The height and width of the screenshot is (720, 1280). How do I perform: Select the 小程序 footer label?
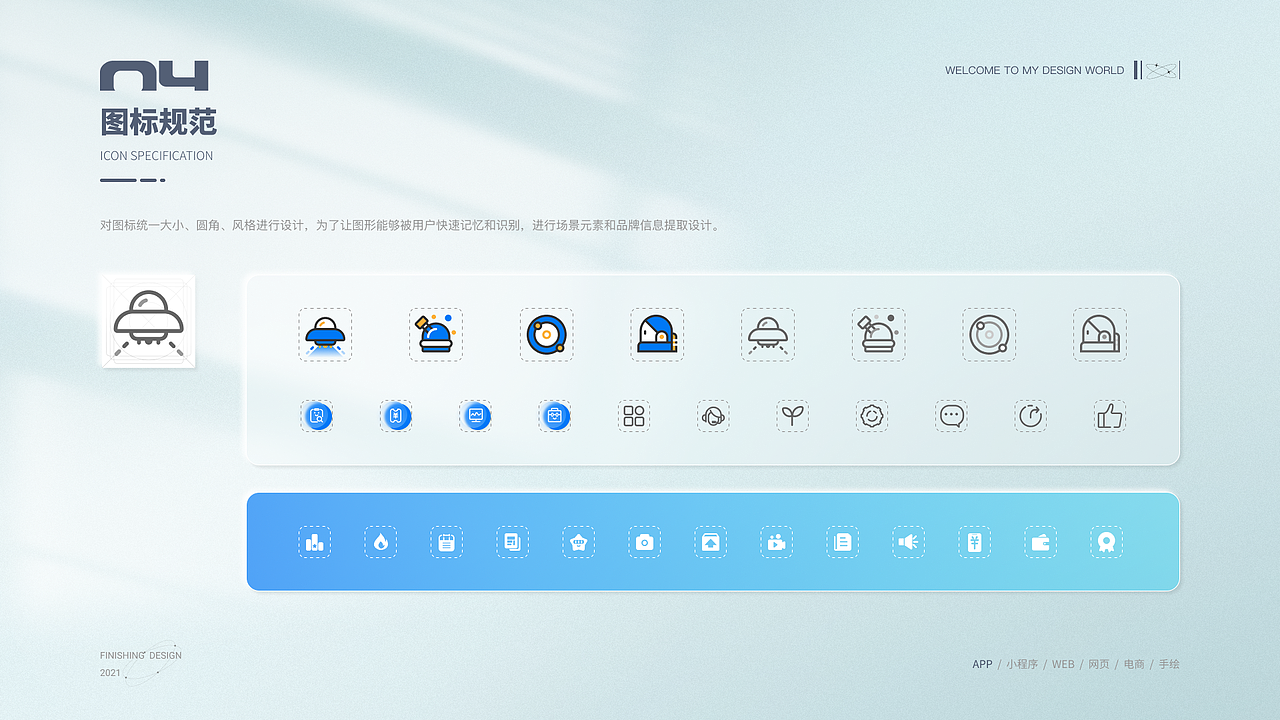pyautogui.click(x=1022, y=664)
